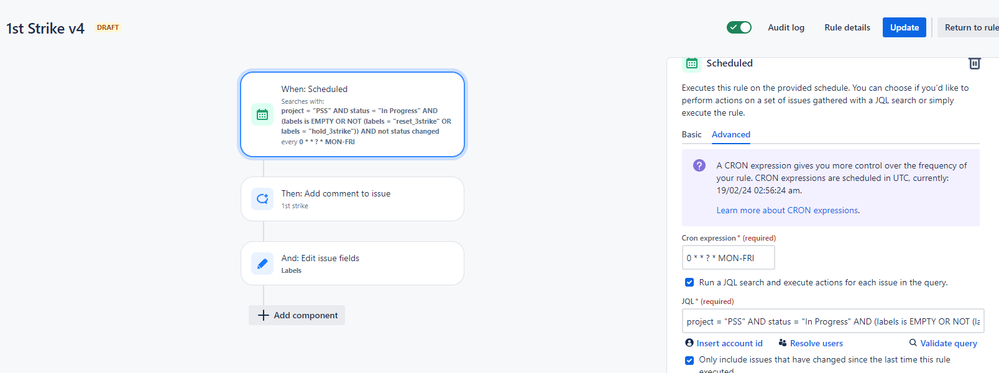Click the blue Update button
Screen dimensions: 999x373
point(904,27)
